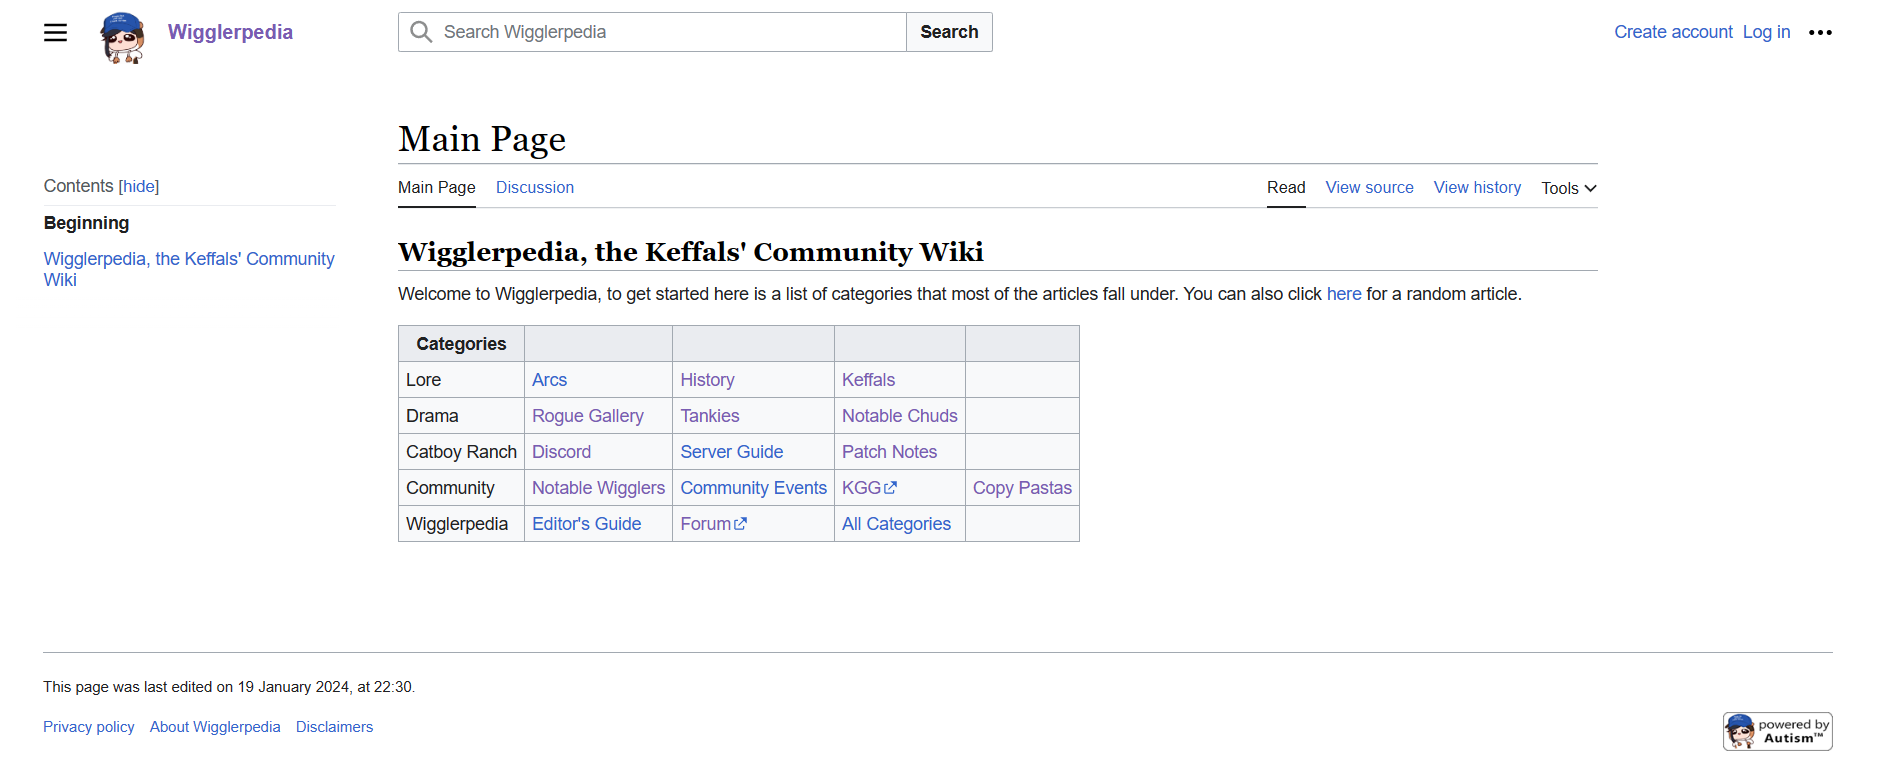Open the Keffals link
This screenshot has width=1891, height=762.
[x=868, y=380]
